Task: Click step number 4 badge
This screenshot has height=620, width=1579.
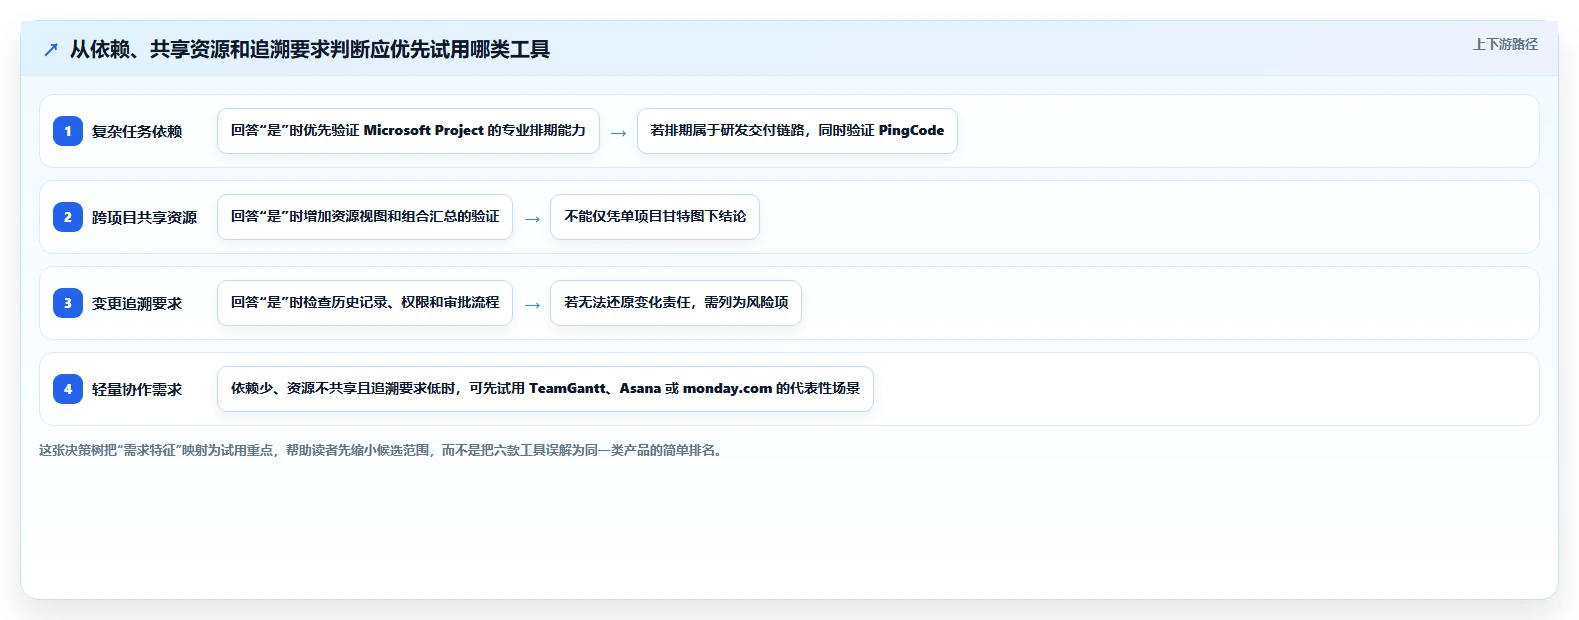Action: (68, 389)
